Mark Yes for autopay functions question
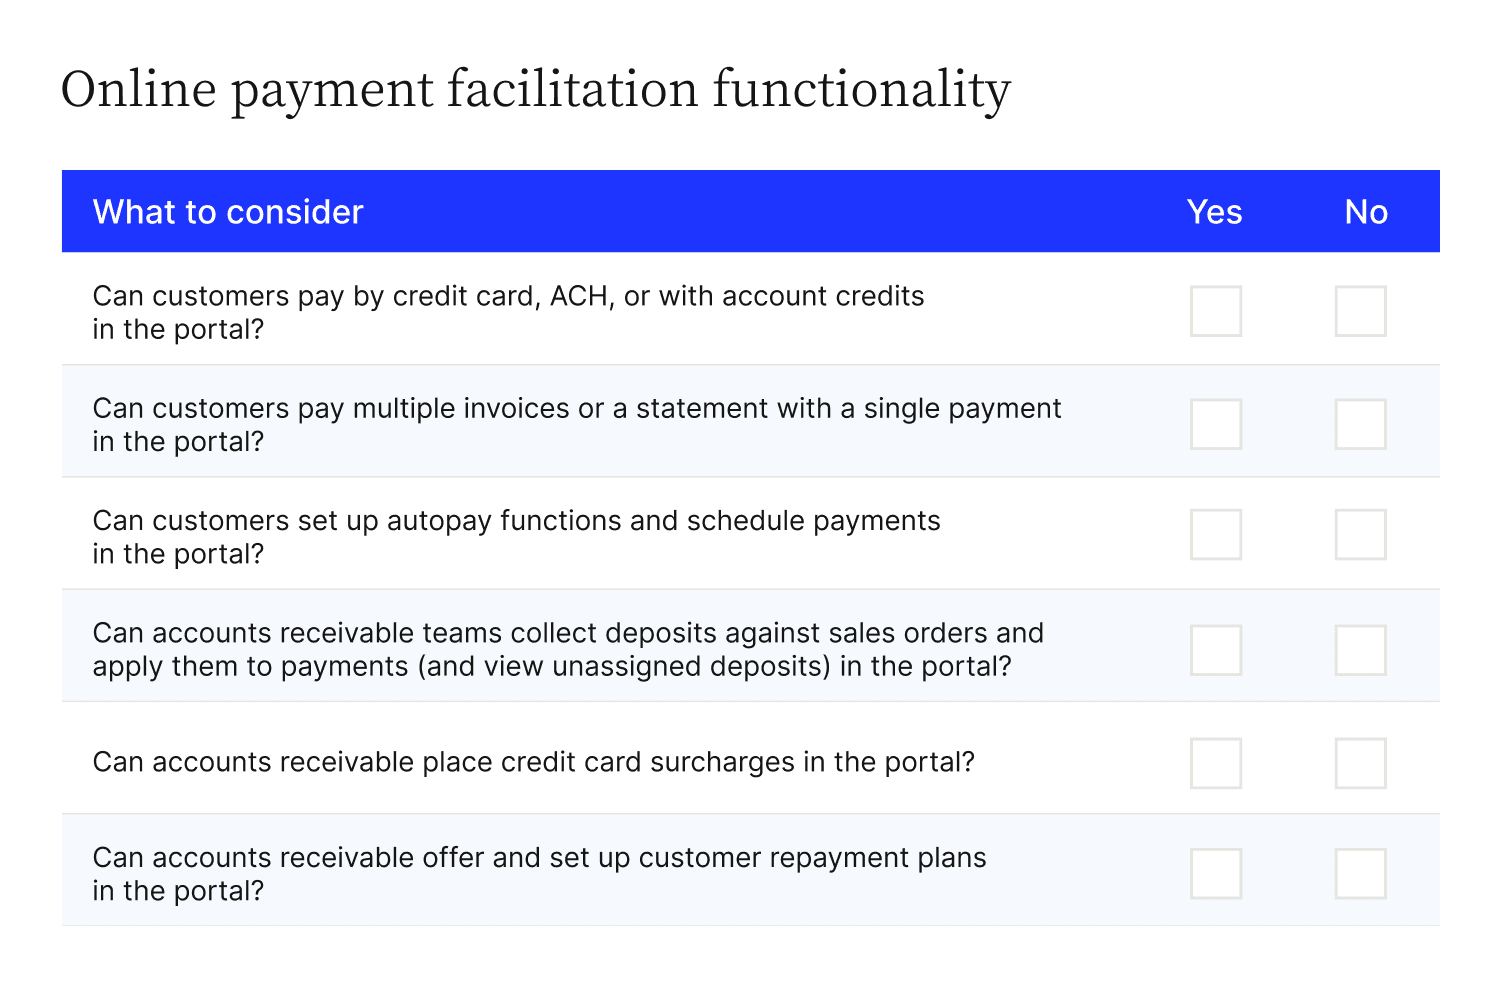This screenshot has height=986, width=1500. [1216, 534]
